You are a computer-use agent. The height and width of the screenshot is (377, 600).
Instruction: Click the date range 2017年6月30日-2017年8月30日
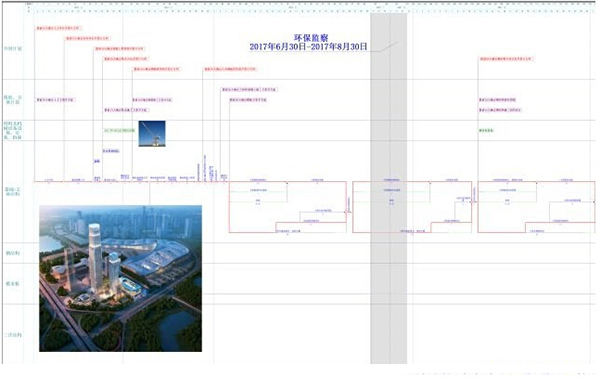(x=308, y=47)
